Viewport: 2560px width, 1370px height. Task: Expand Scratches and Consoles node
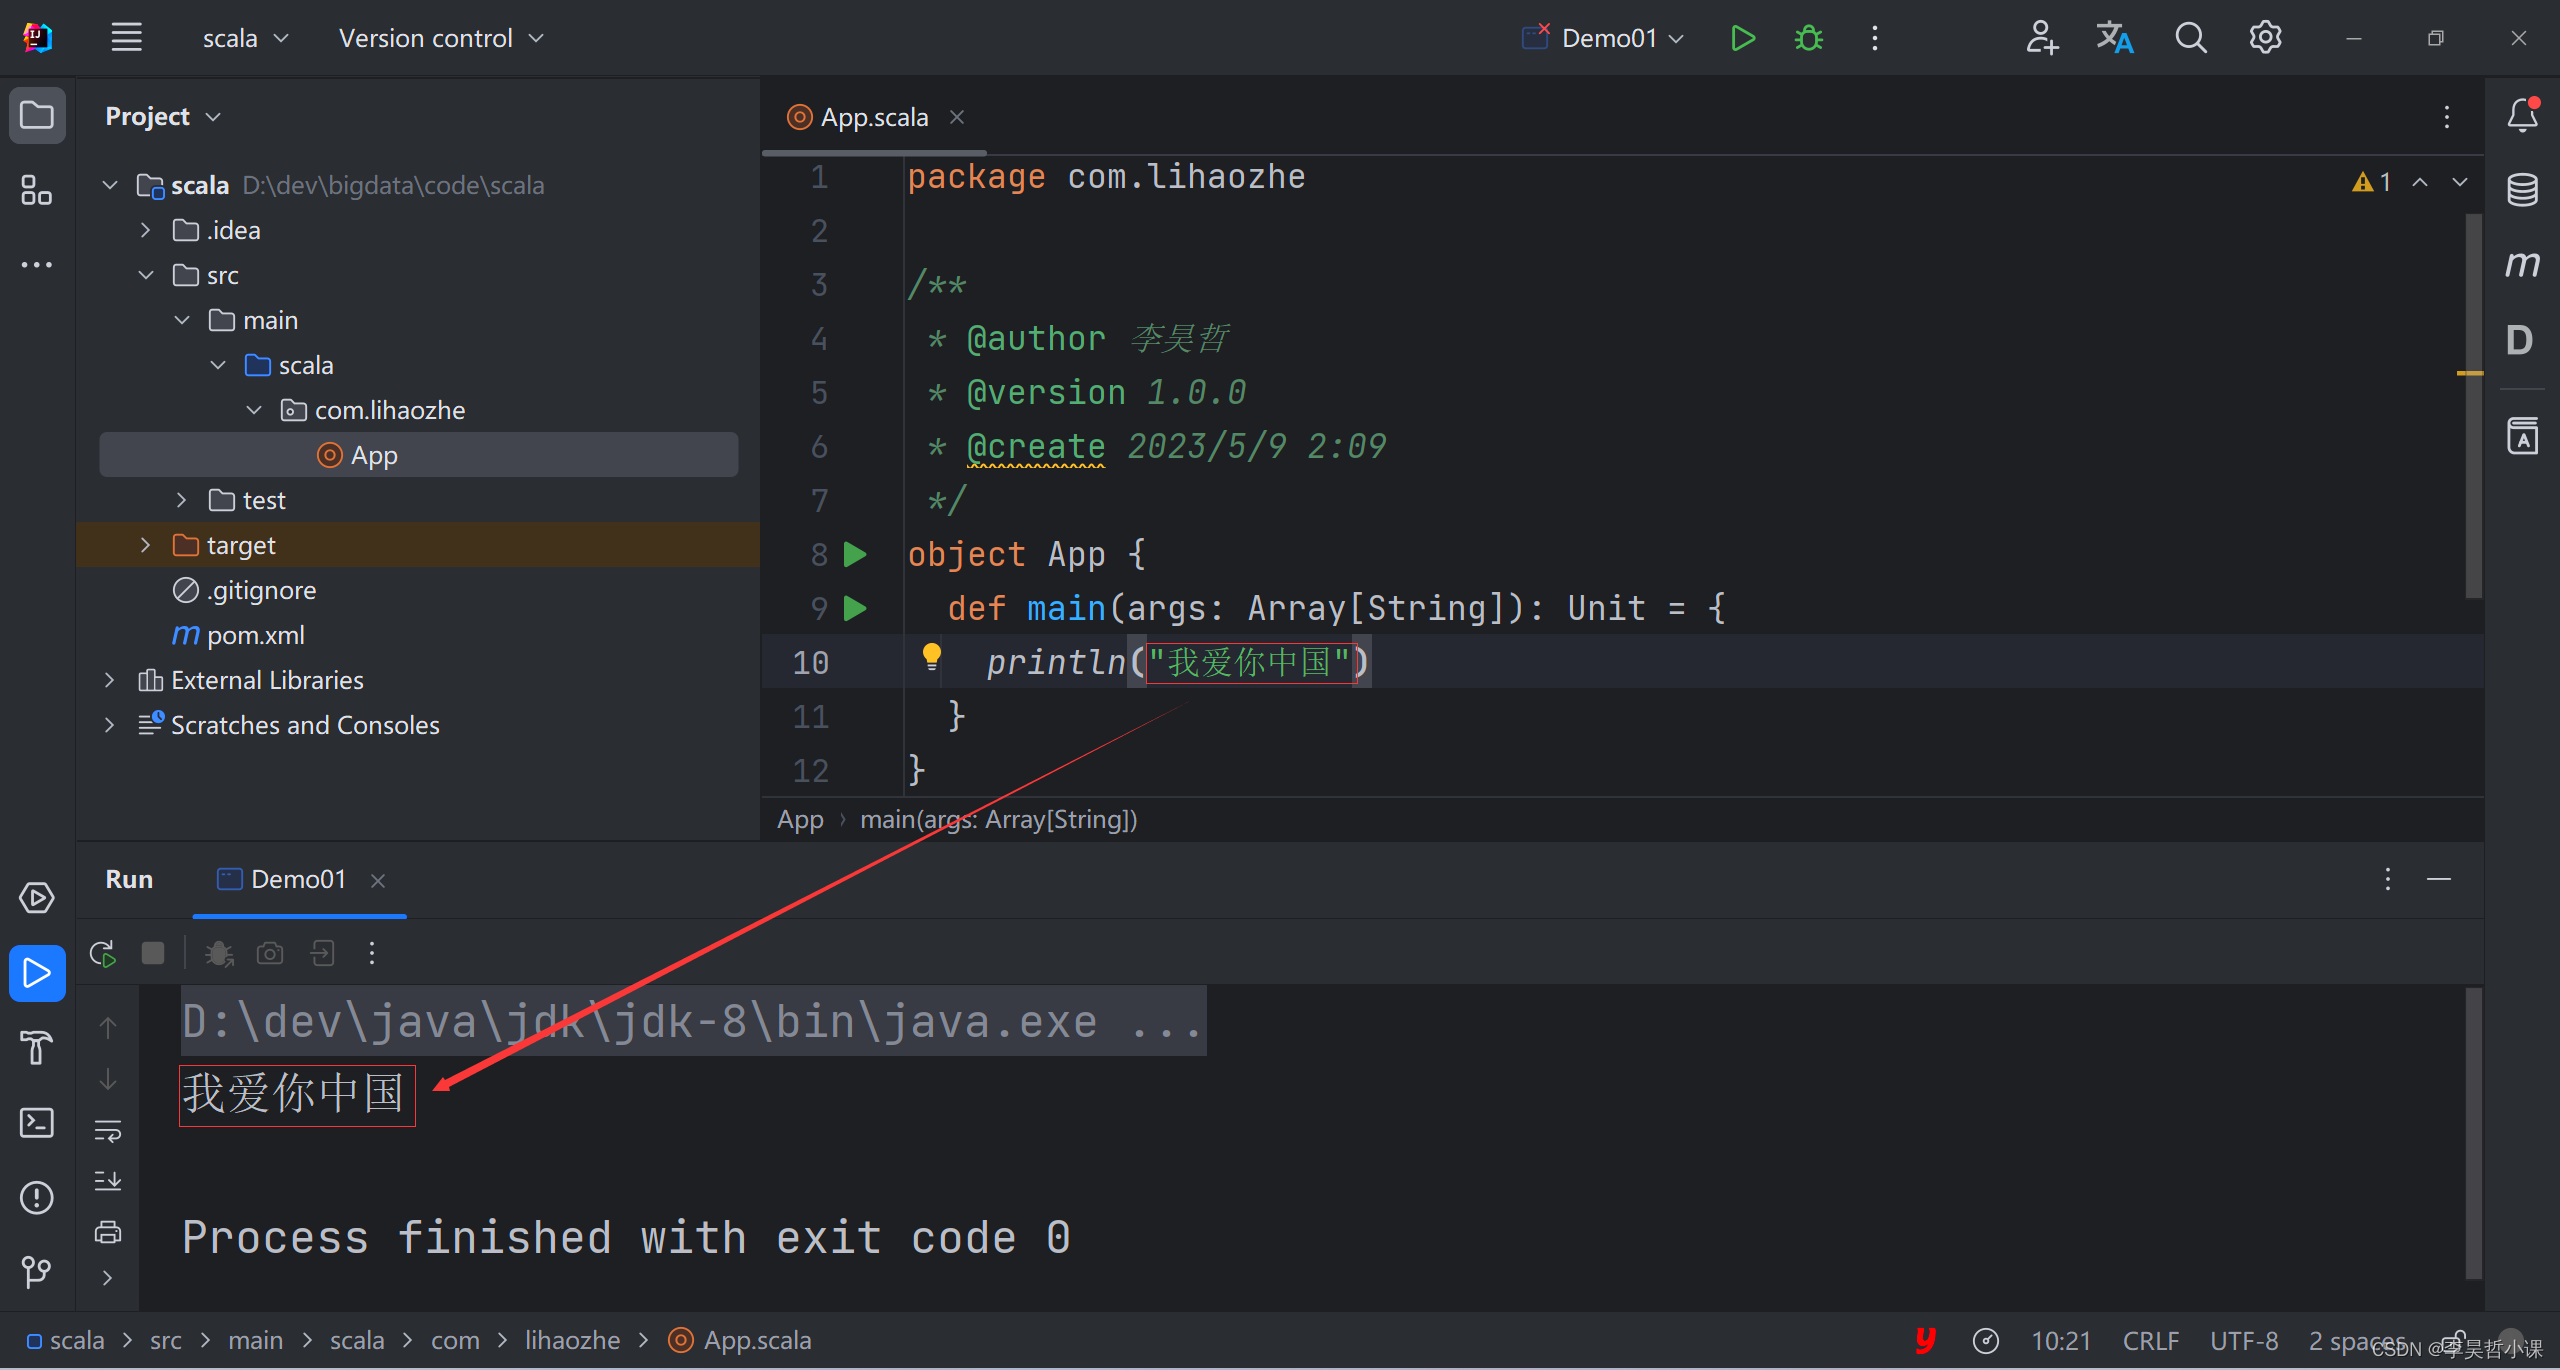pos(110,725)
